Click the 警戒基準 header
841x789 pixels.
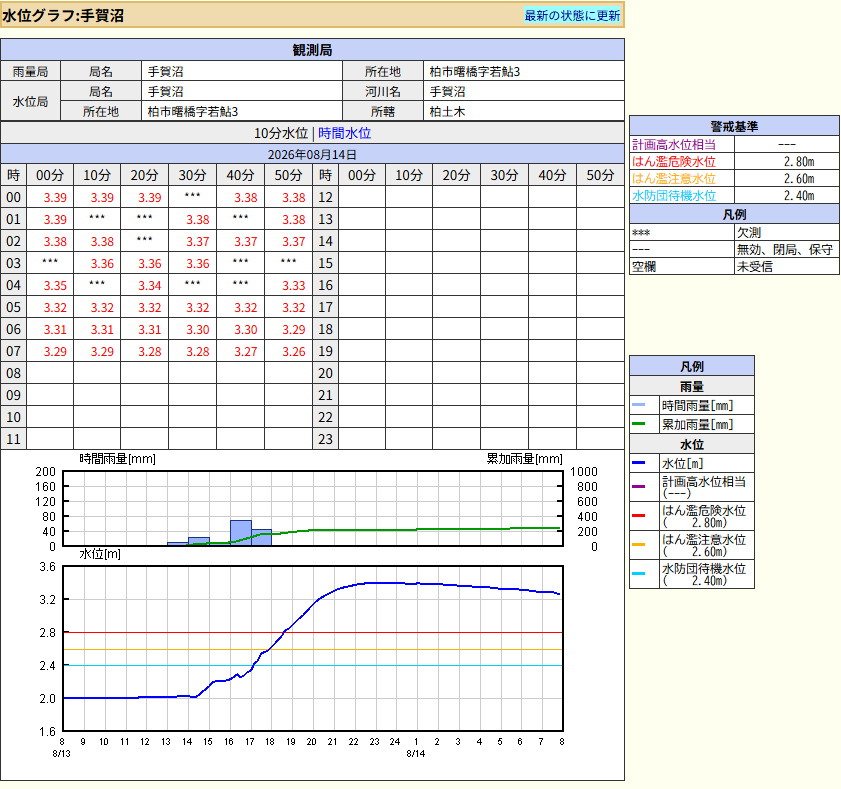(734, 126)
